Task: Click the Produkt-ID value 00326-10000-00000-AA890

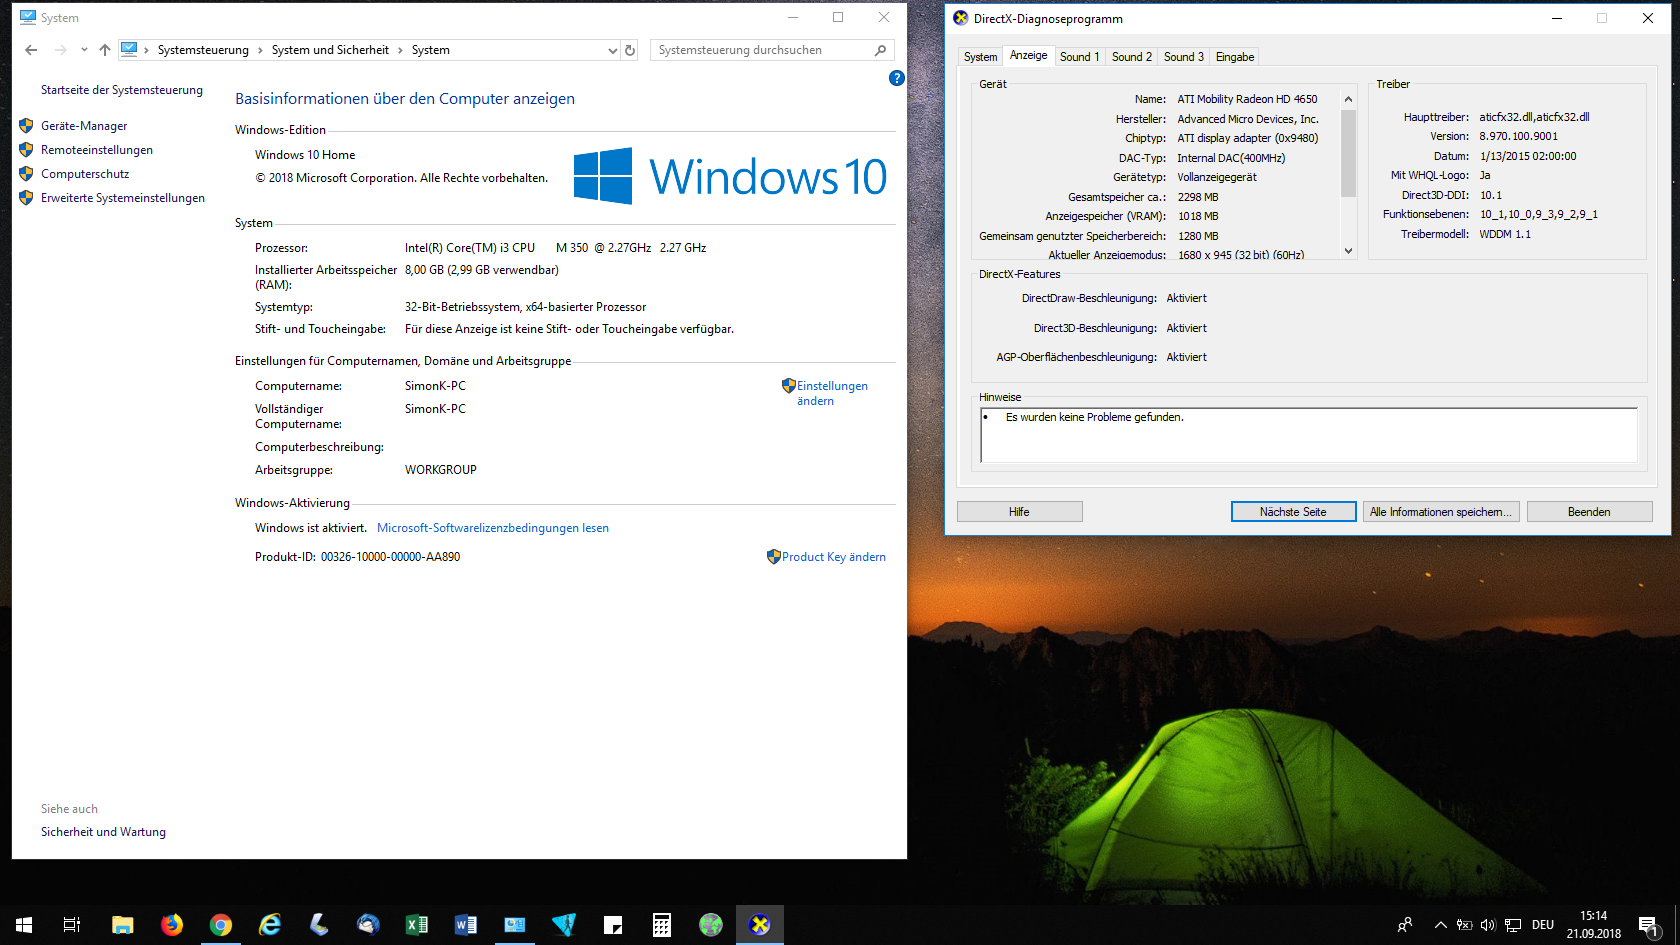Action: [x=390, y=557]
